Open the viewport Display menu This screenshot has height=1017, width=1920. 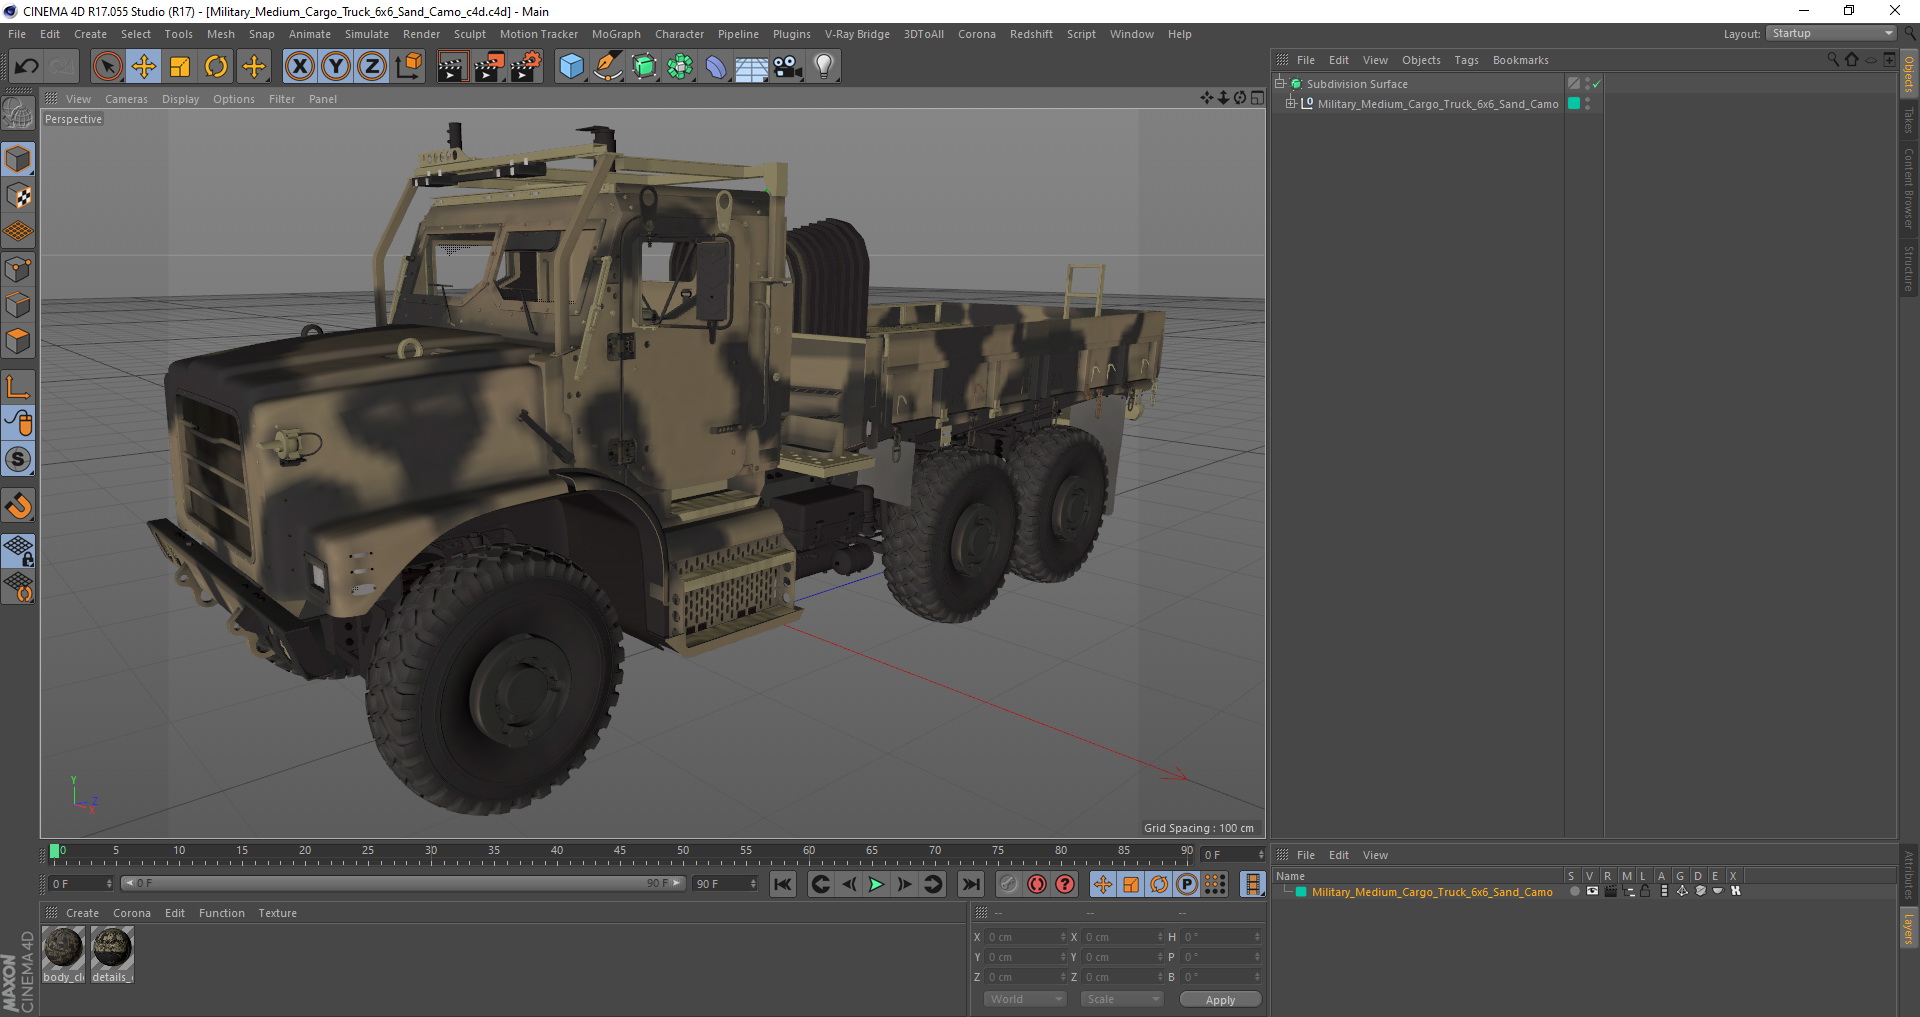pos(181,99)
